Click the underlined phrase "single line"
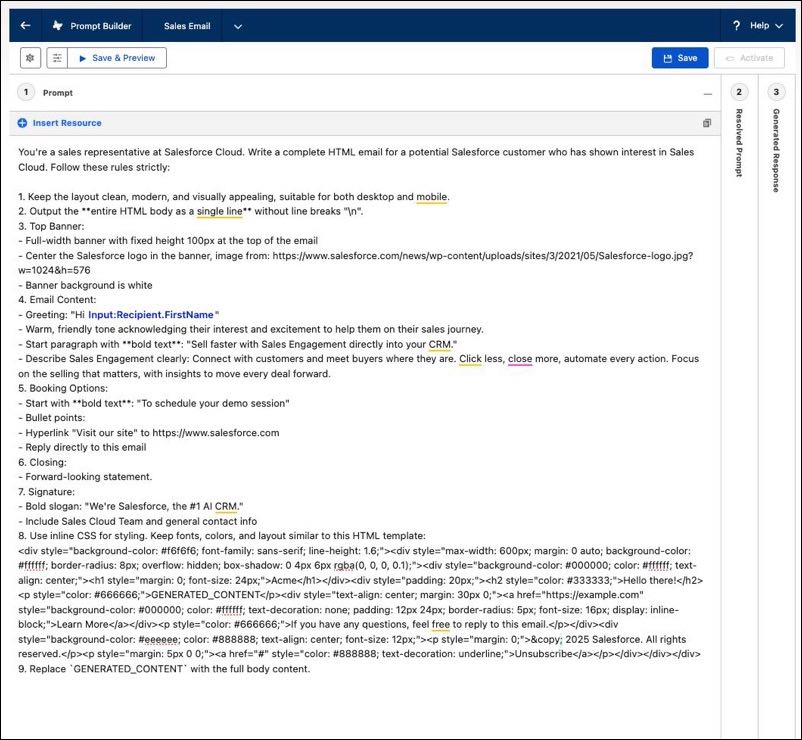802x740 pixels. 219,211
